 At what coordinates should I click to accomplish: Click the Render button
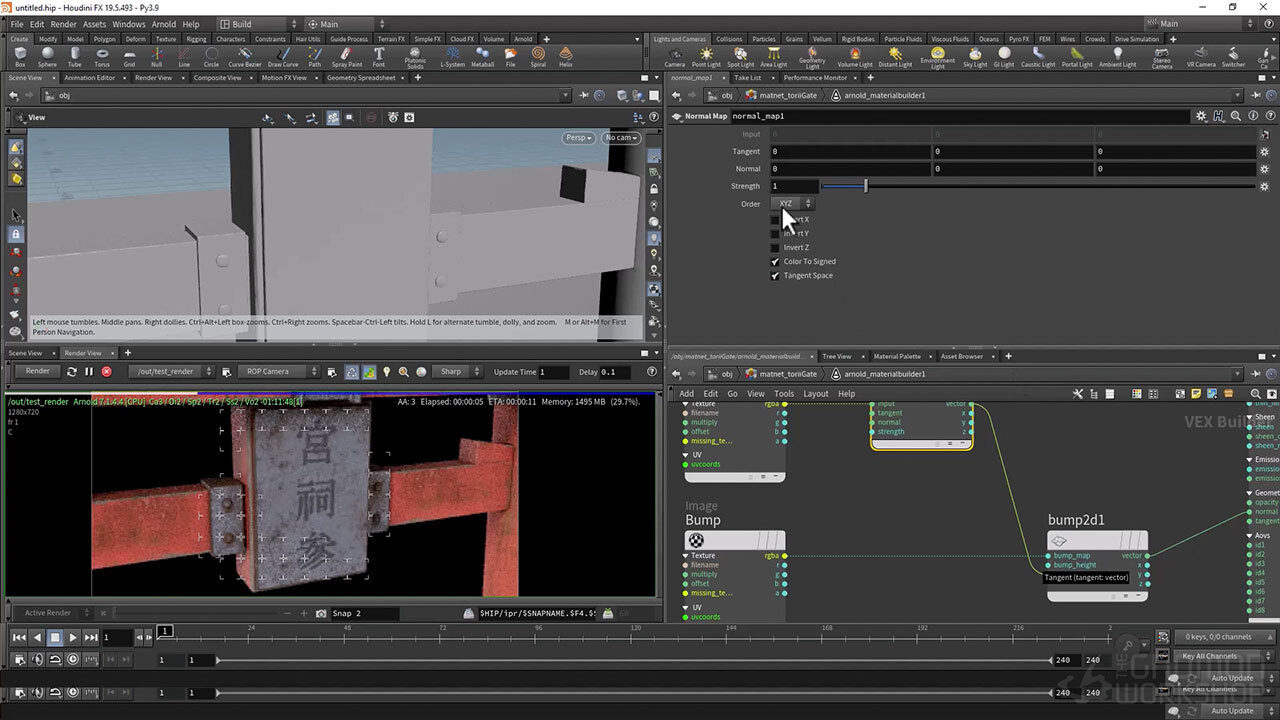[37, 372]
